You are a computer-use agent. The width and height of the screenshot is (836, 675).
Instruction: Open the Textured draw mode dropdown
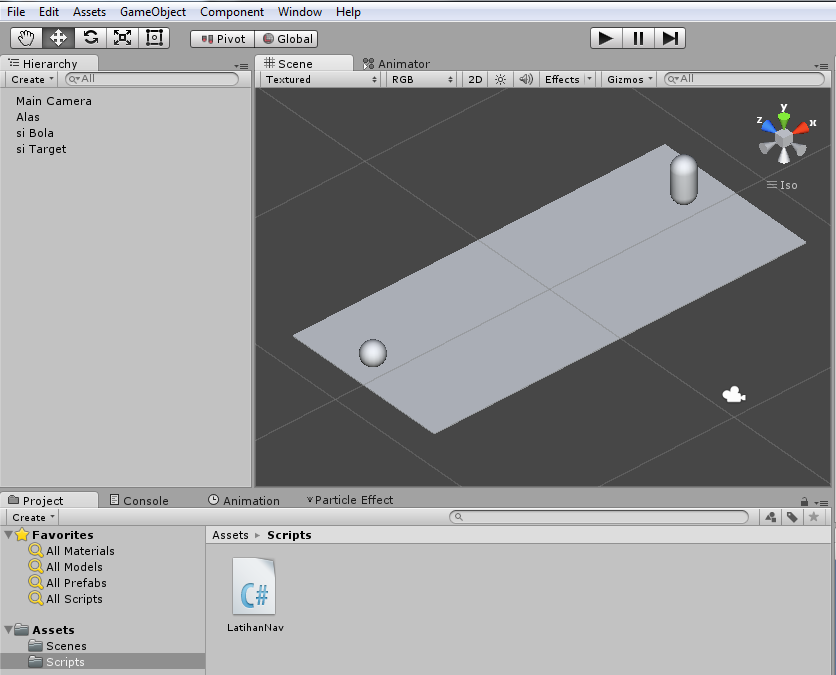pyautogui.click(x=318, y=79)
